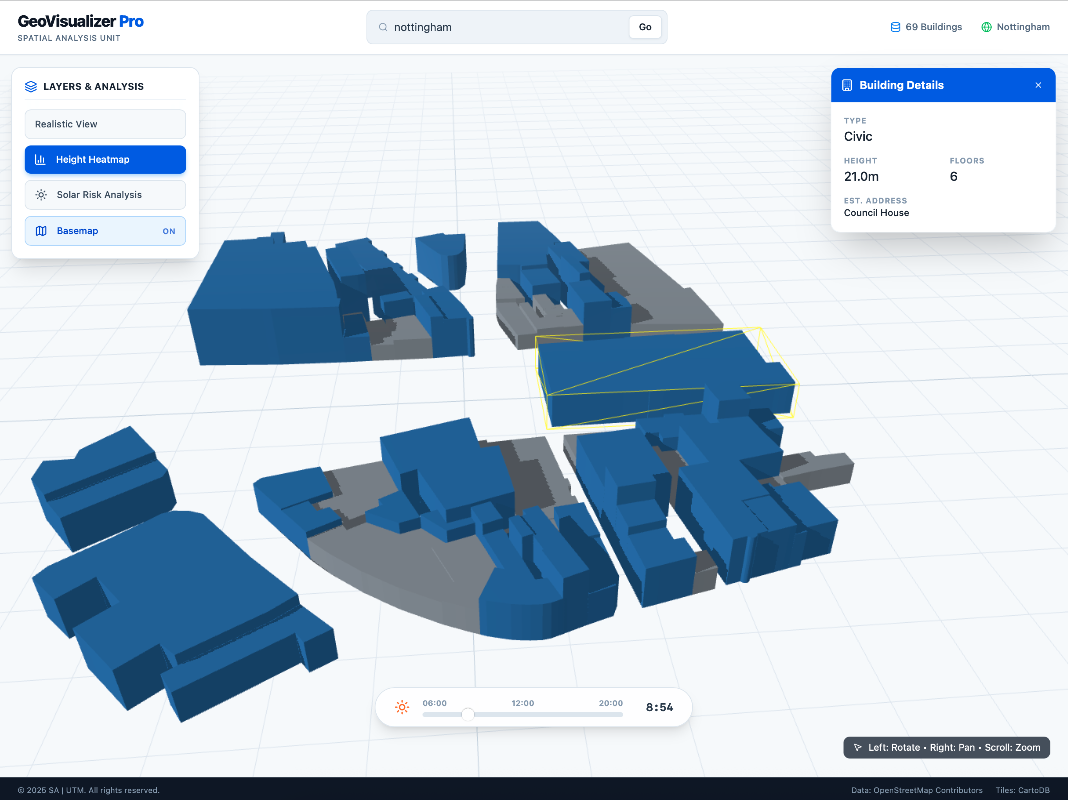Click the globe icon beside Nottingham
1068x800 pixels.
click(986, 27)
